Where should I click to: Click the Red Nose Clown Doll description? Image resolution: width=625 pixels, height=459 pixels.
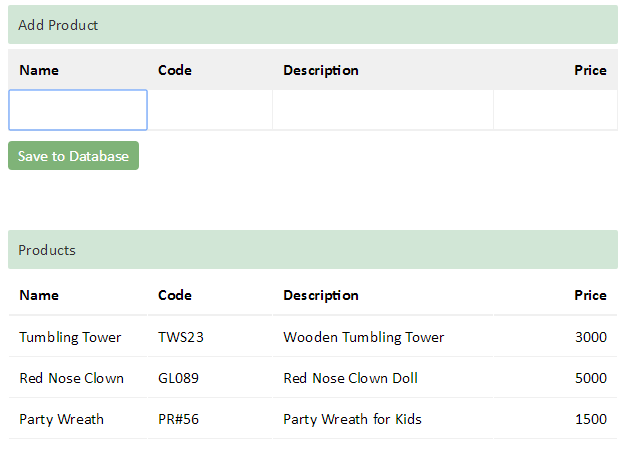click(350, 378)
